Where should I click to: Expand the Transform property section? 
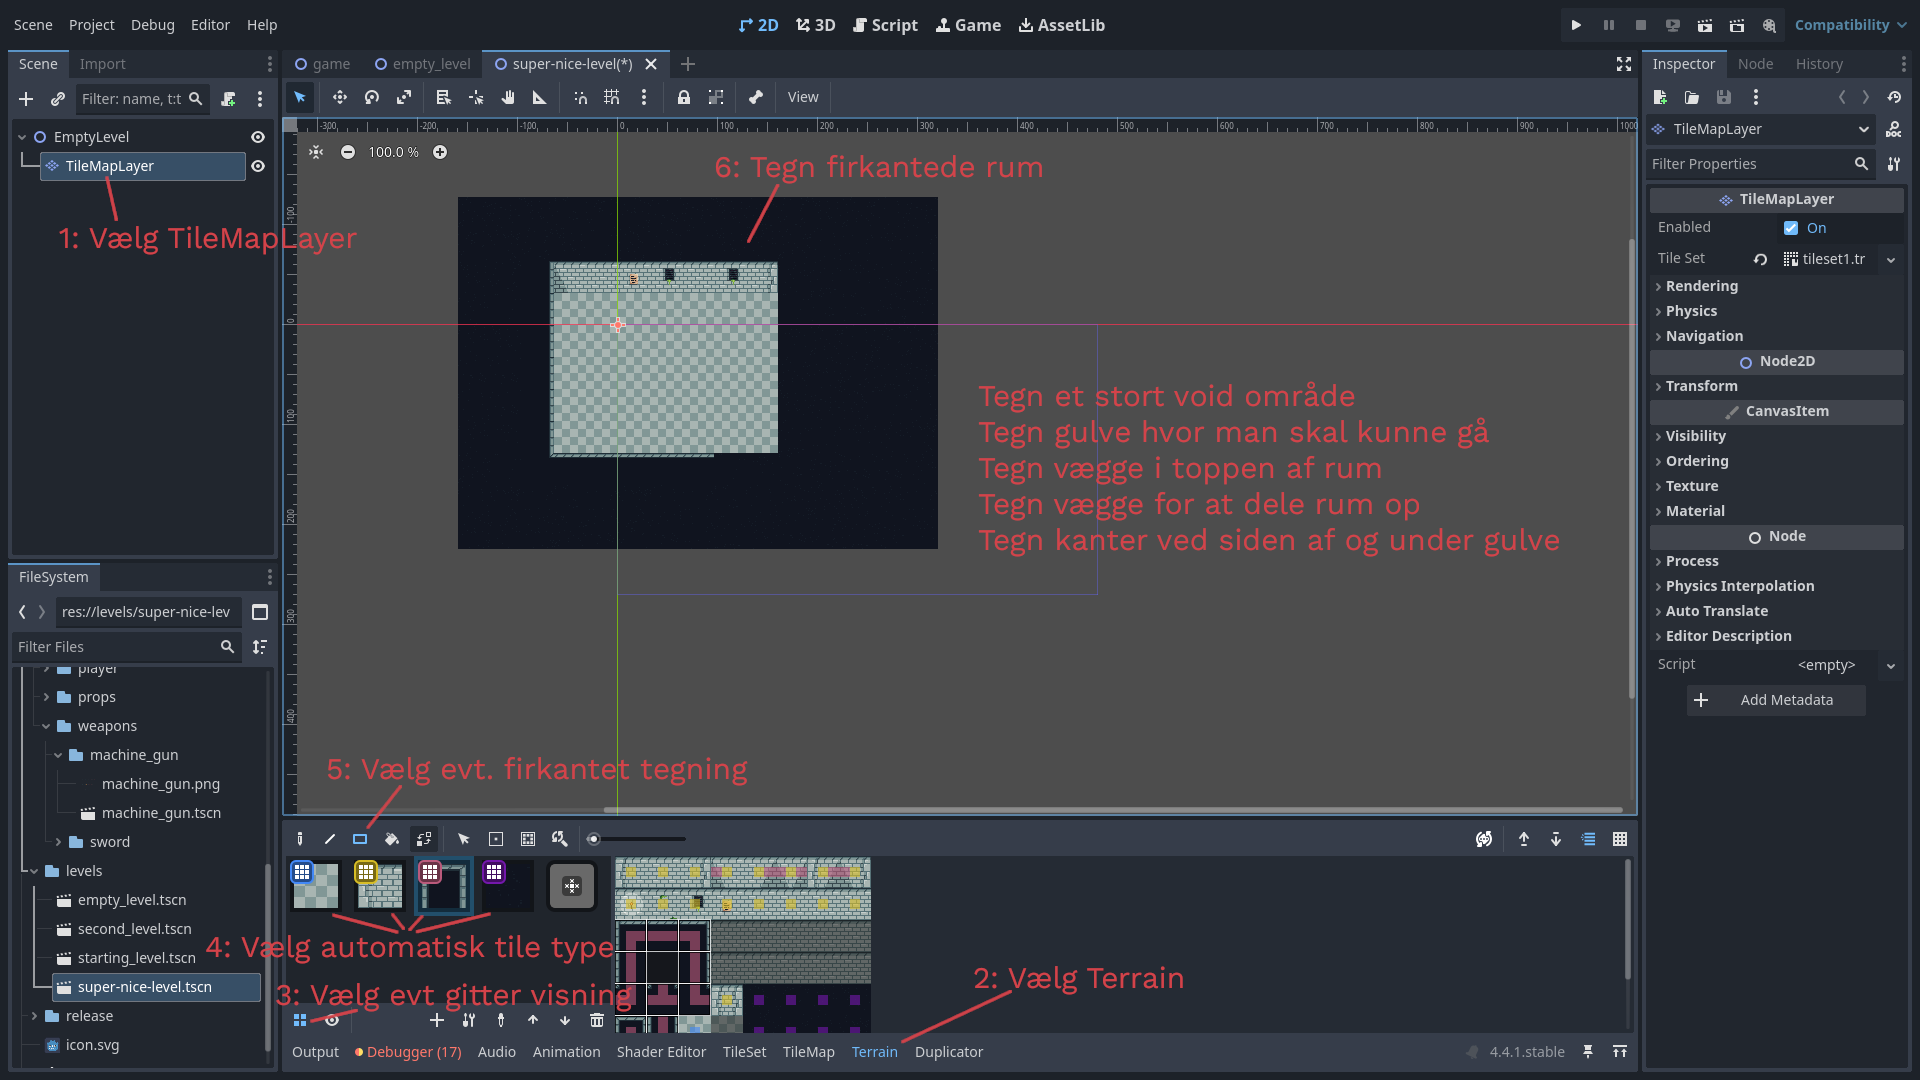[1702, 386]
